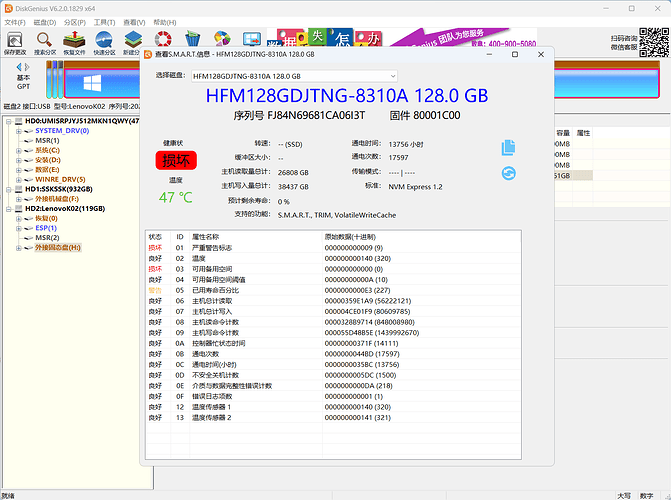Screen dimensions: 671x500
Task: Expand the WINRE_DRV(5) partition node
Action: (x=18, y=180)
